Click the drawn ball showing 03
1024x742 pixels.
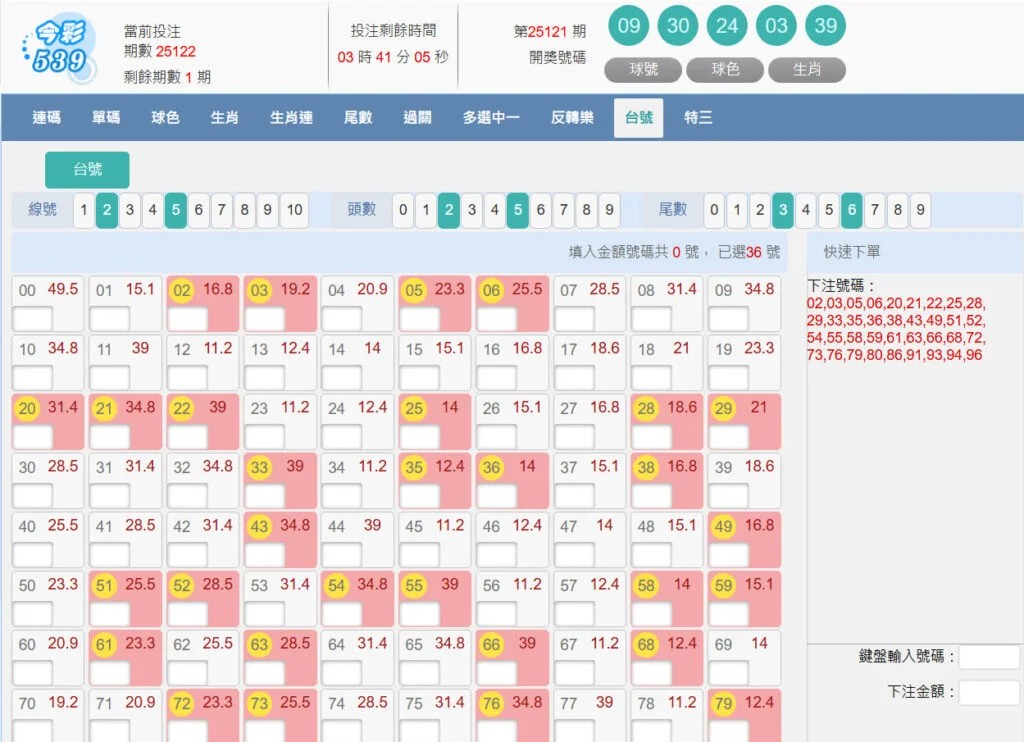pyautogui.click(x=777, y=26)
